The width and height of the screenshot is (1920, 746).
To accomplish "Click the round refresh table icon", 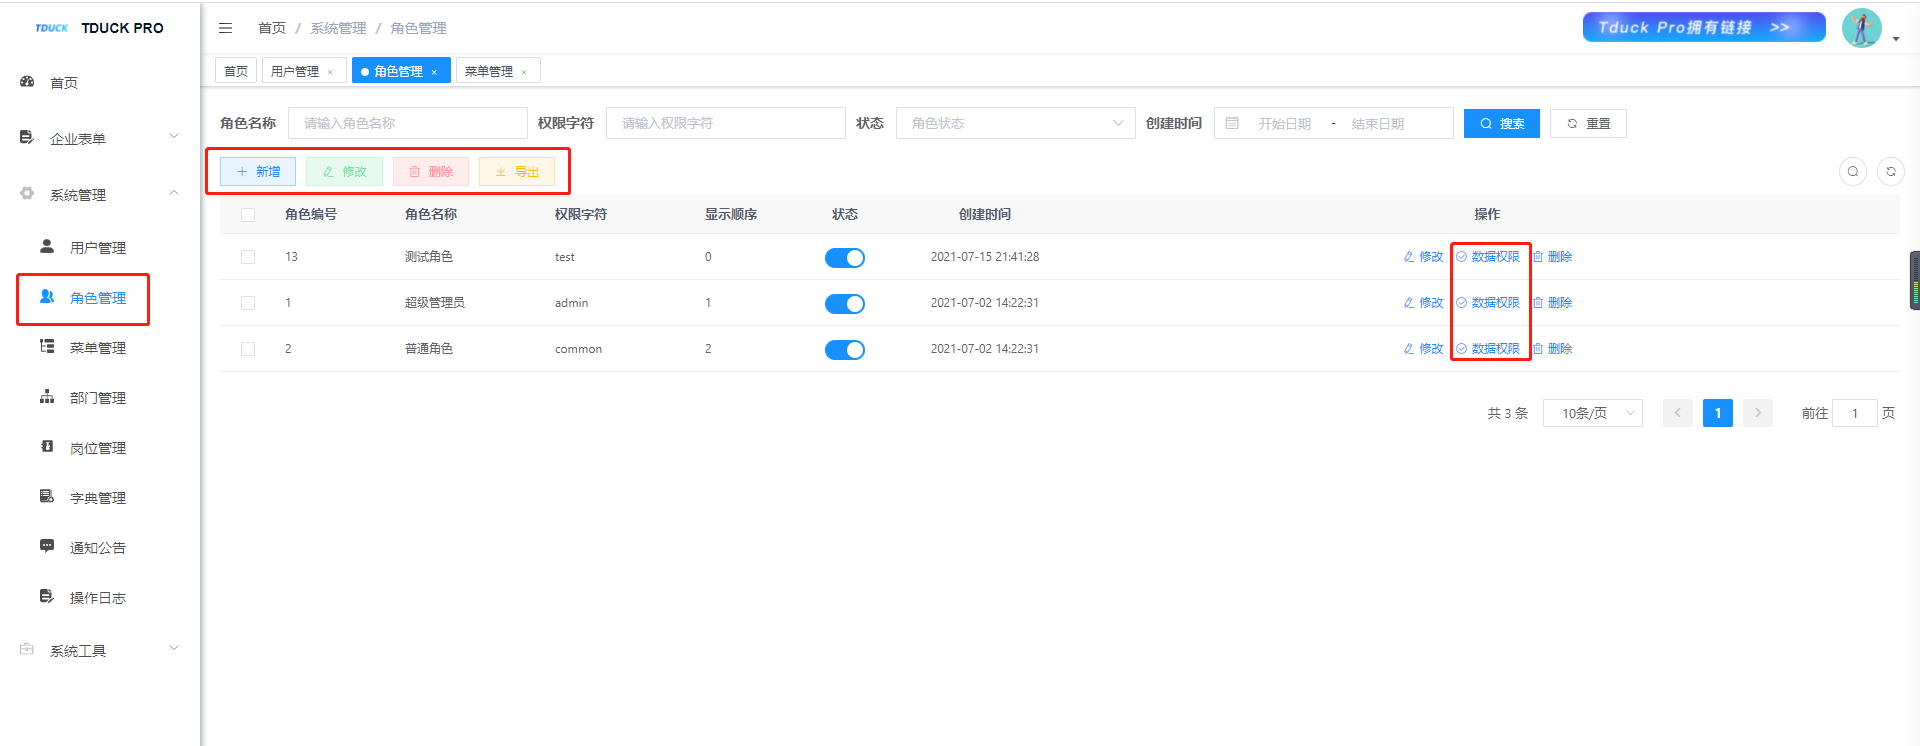I will click(x=1890, y=172).
